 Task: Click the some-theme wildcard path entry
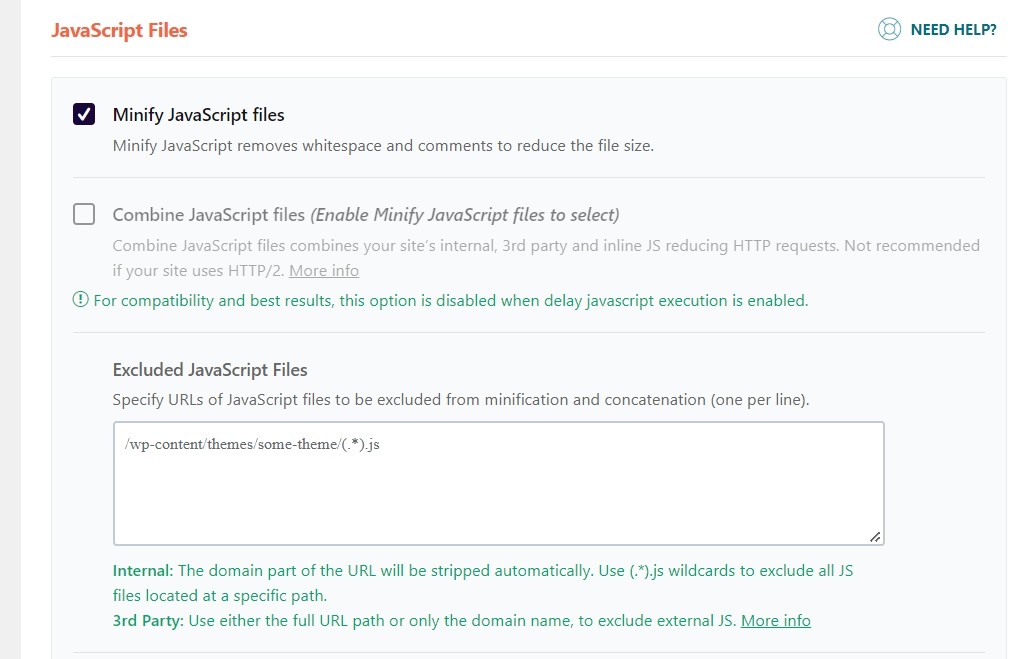pos(252,445)
